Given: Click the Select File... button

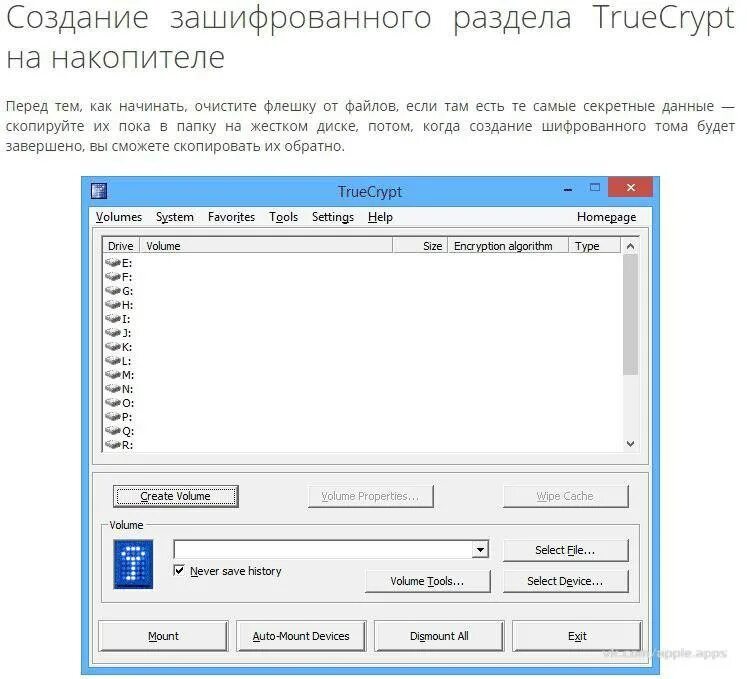Looking at the screenshot, I should click(565, 550).
